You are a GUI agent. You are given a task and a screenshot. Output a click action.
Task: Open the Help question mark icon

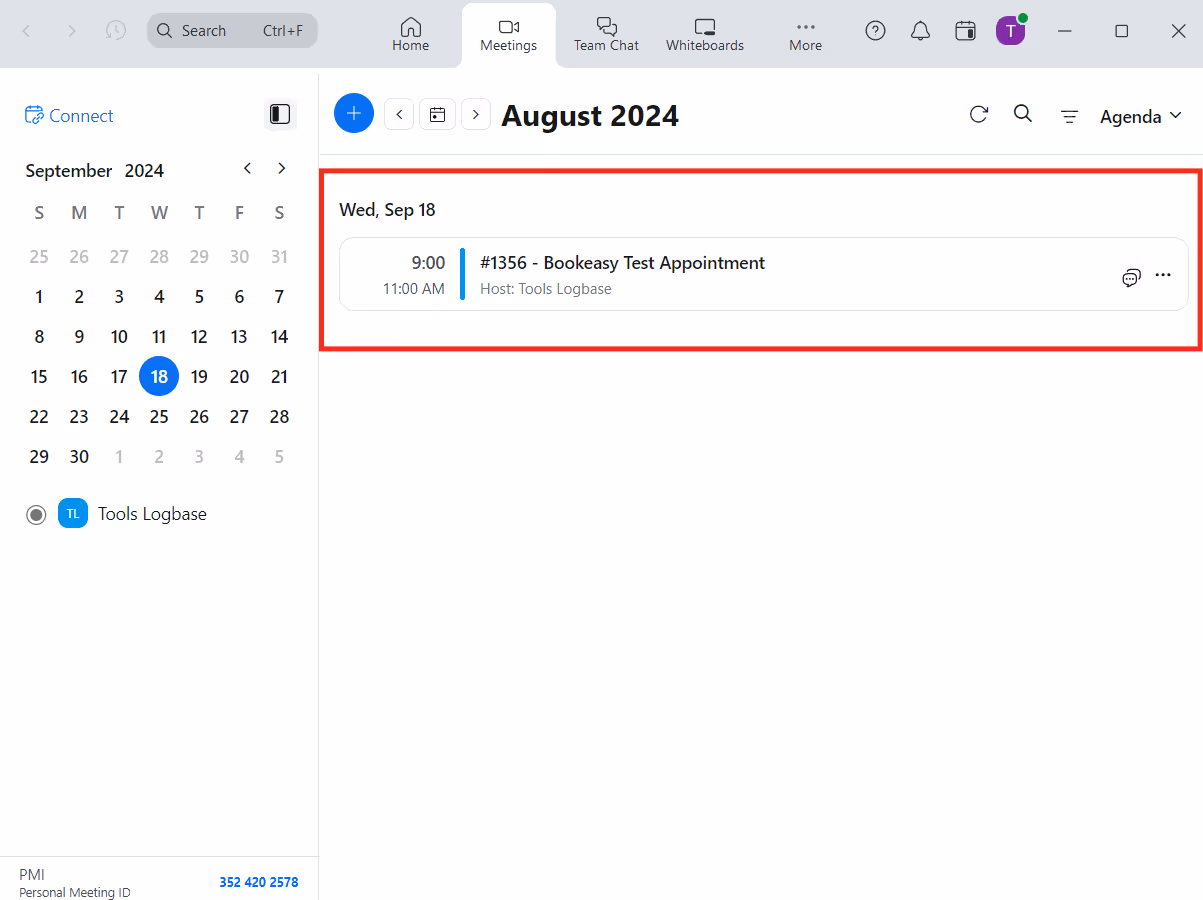pyautogui.click(x=875, y=31)
